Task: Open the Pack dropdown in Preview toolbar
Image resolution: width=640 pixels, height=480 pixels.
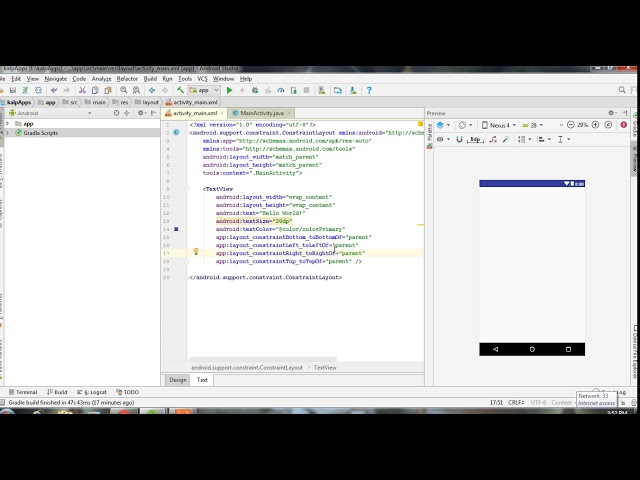Action: pos(524,139)
